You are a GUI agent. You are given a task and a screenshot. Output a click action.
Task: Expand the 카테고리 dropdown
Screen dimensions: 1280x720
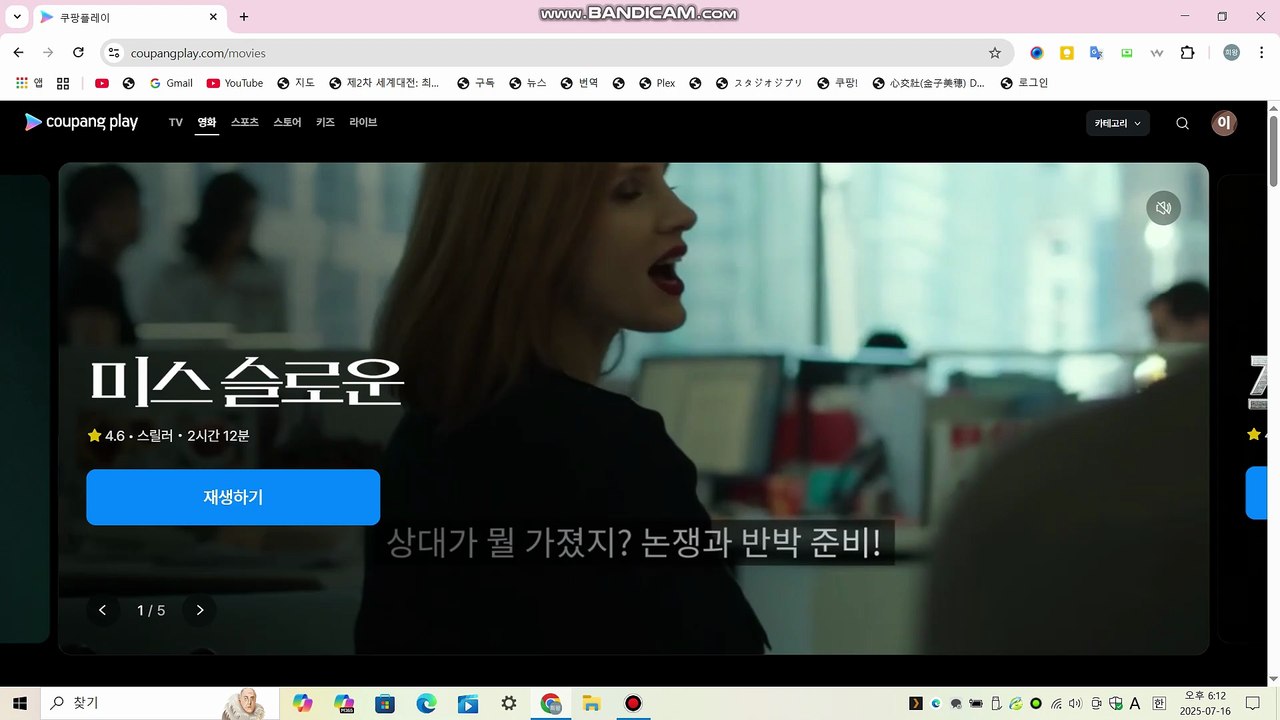[1118, 123]
